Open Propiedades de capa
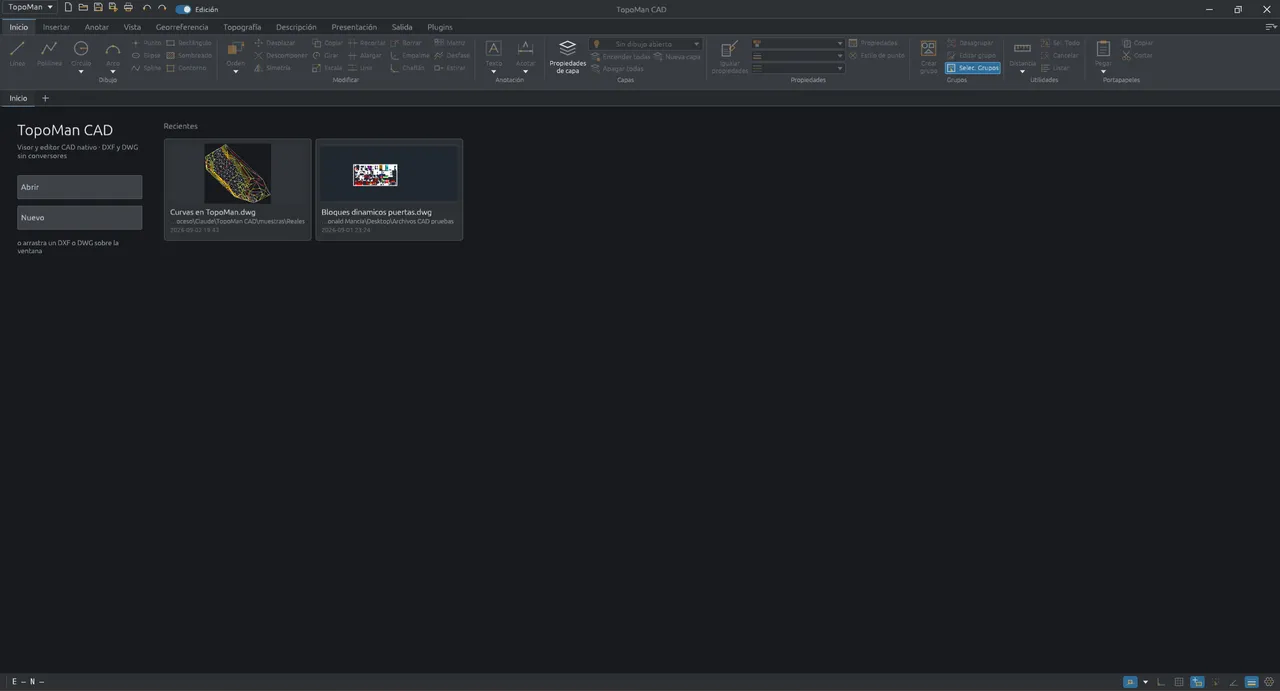 (x=568, y=57)
